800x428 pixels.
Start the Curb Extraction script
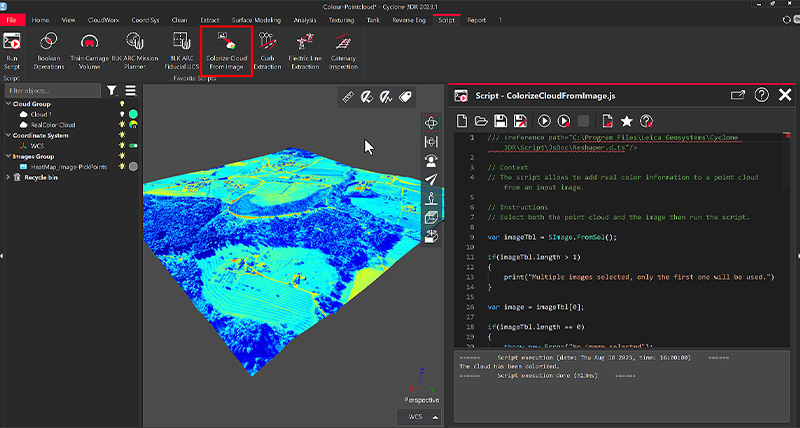pyautogui.click(x=267, y=51)
